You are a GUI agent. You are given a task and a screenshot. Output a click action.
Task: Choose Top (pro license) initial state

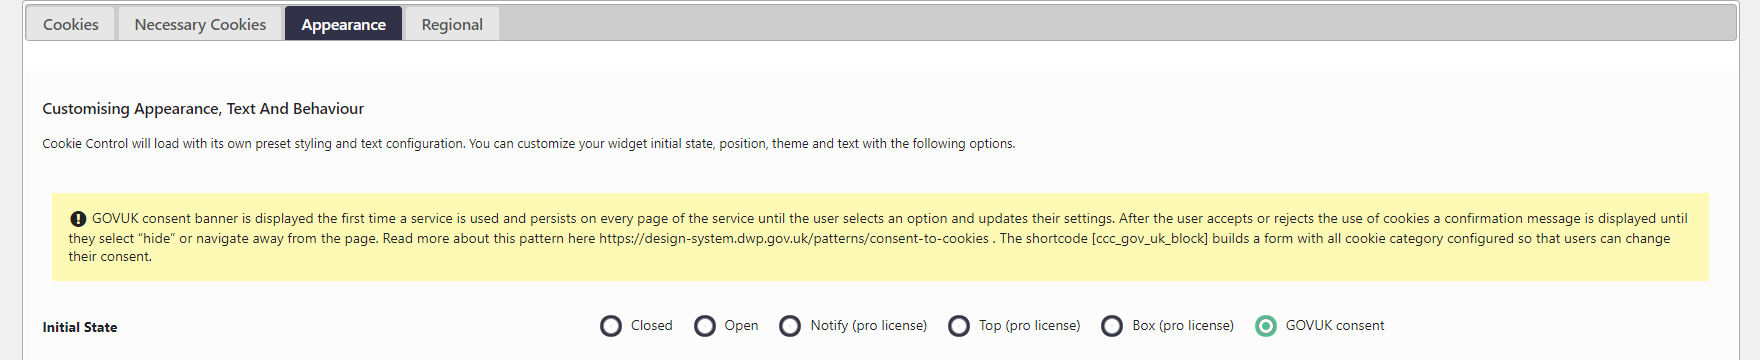959,326
